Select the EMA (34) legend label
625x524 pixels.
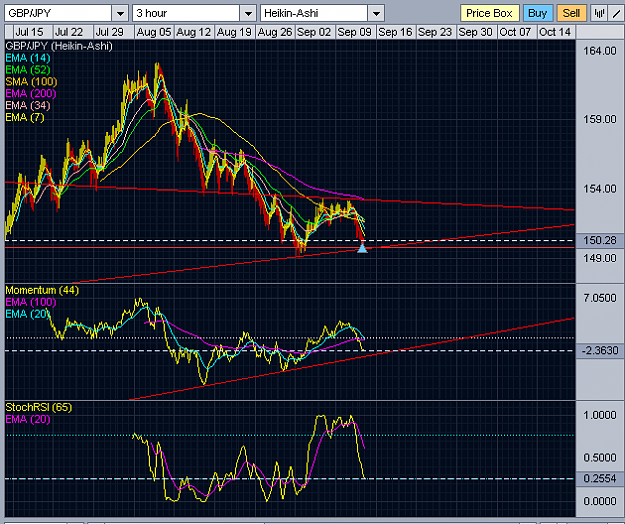[28, 106]
